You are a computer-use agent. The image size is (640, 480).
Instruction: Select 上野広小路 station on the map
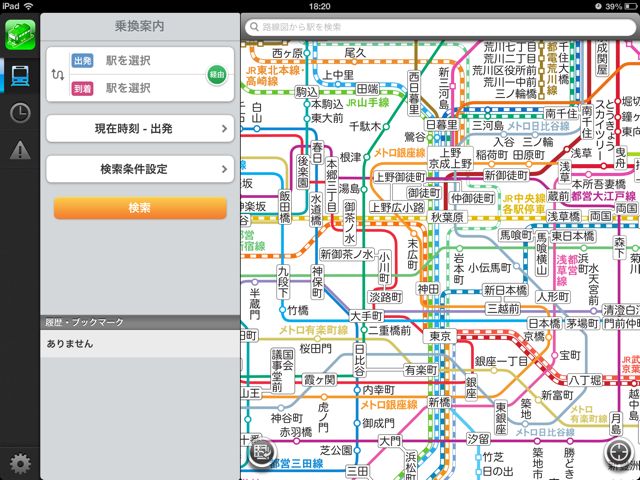pos(397,207)
